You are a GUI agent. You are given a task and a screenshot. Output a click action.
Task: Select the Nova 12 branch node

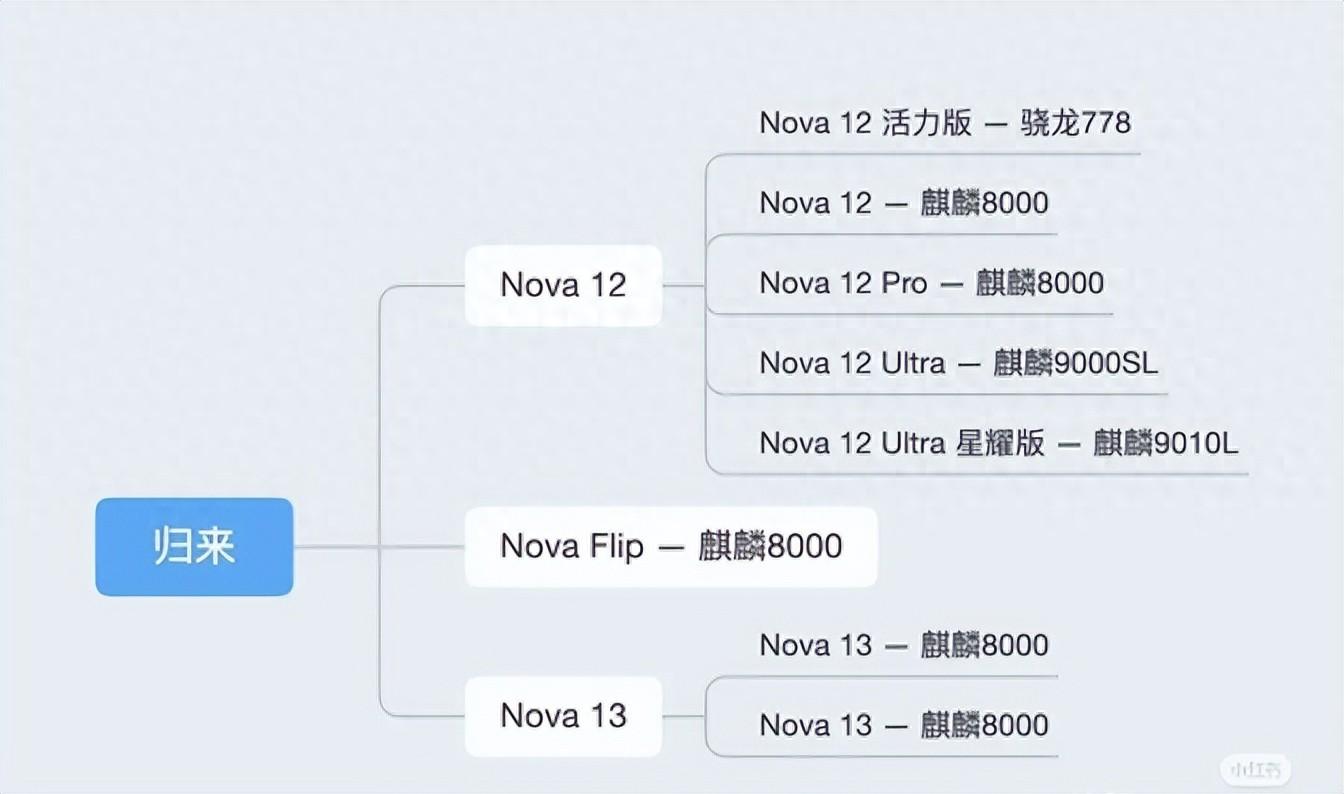[563, 285]
